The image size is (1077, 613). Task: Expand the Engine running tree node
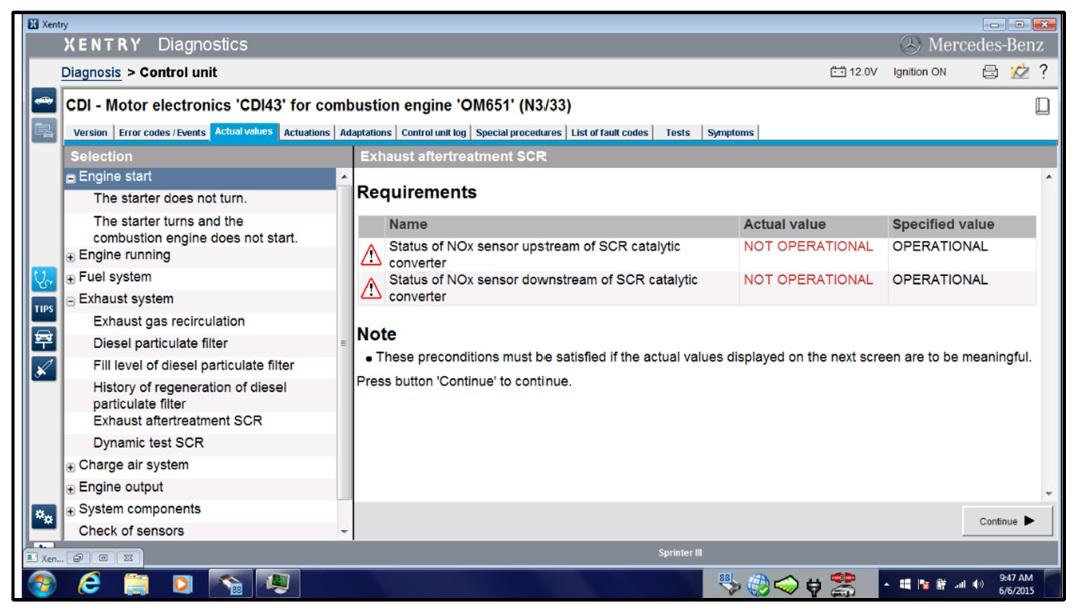click(x=70, y=257)
